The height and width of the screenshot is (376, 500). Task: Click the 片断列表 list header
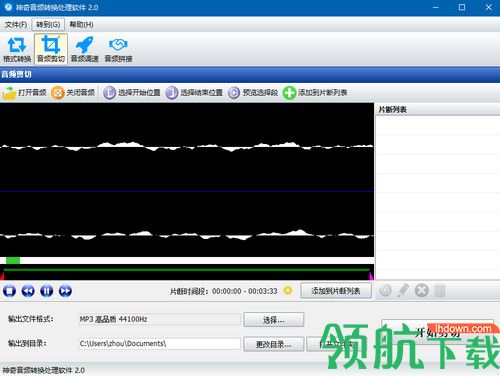(438, 109)
